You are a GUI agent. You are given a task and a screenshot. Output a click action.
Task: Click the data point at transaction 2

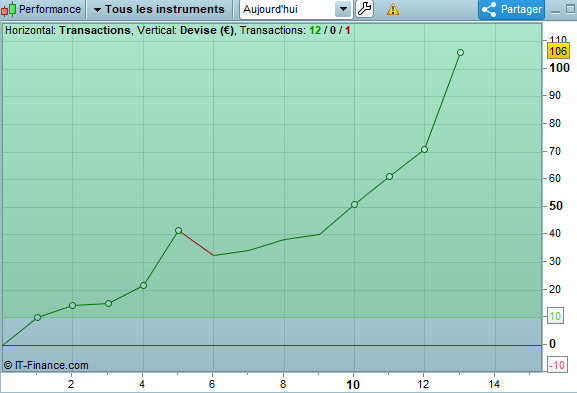pos(72,305)
